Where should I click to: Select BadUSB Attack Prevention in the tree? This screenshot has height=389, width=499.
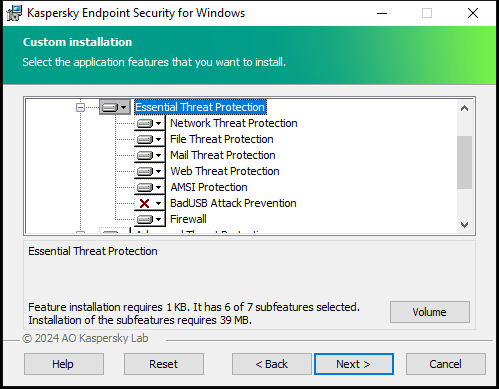click(x=233, y=203)
